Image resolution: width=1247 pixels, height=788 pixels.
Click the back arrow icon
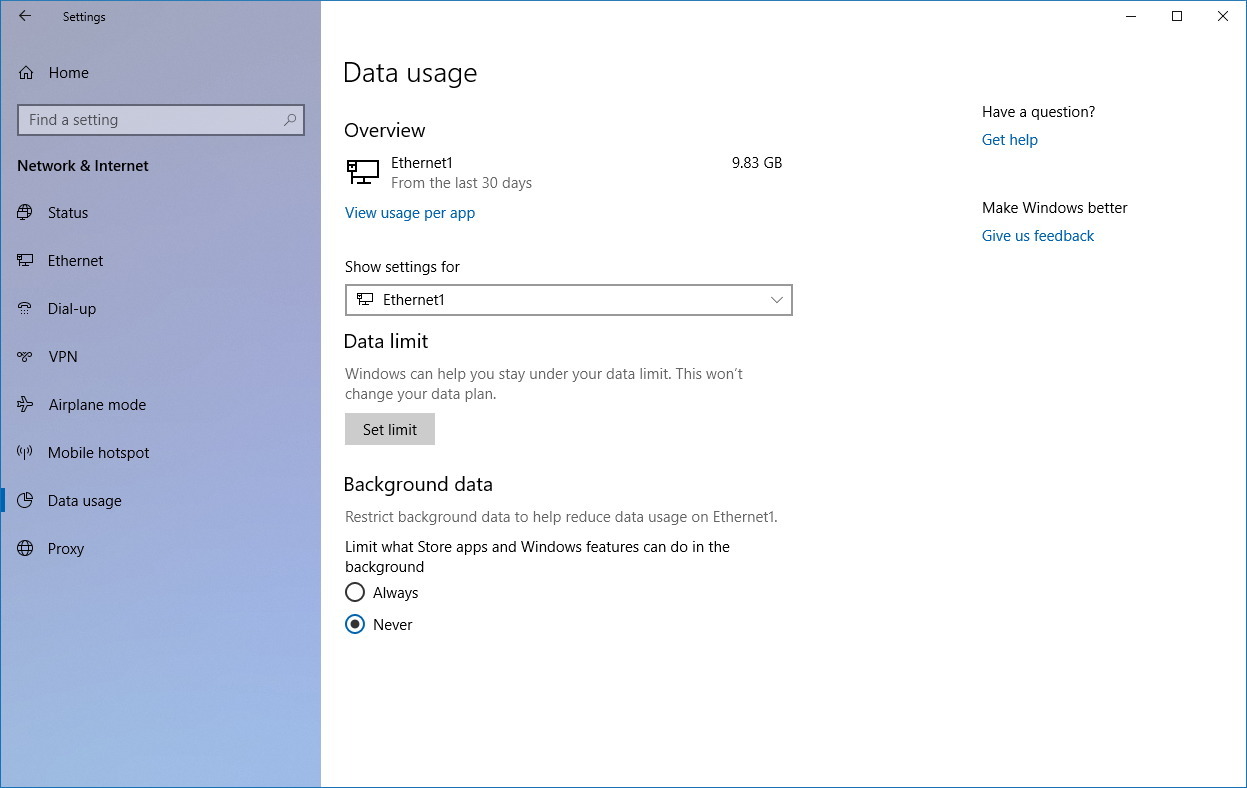25,16
